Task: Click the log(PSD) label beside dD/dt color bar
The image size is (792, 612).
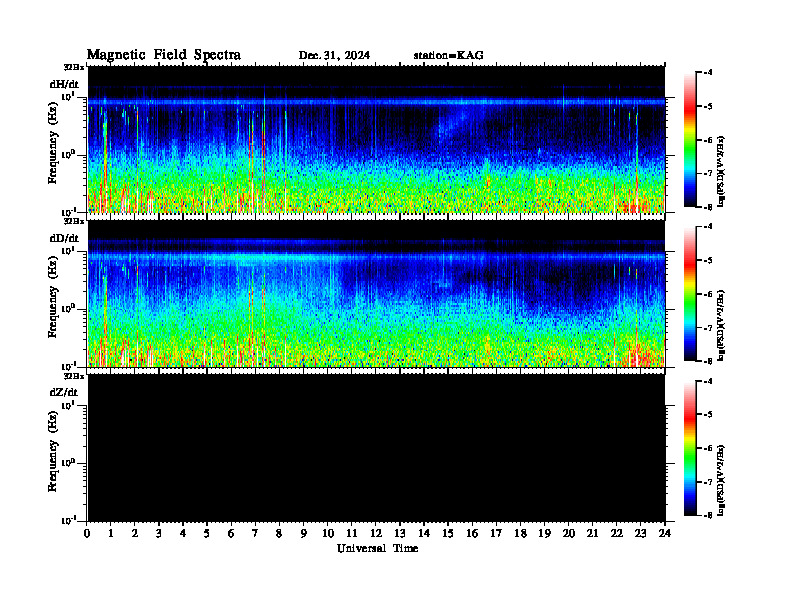Action: click(x=721, y=326)
